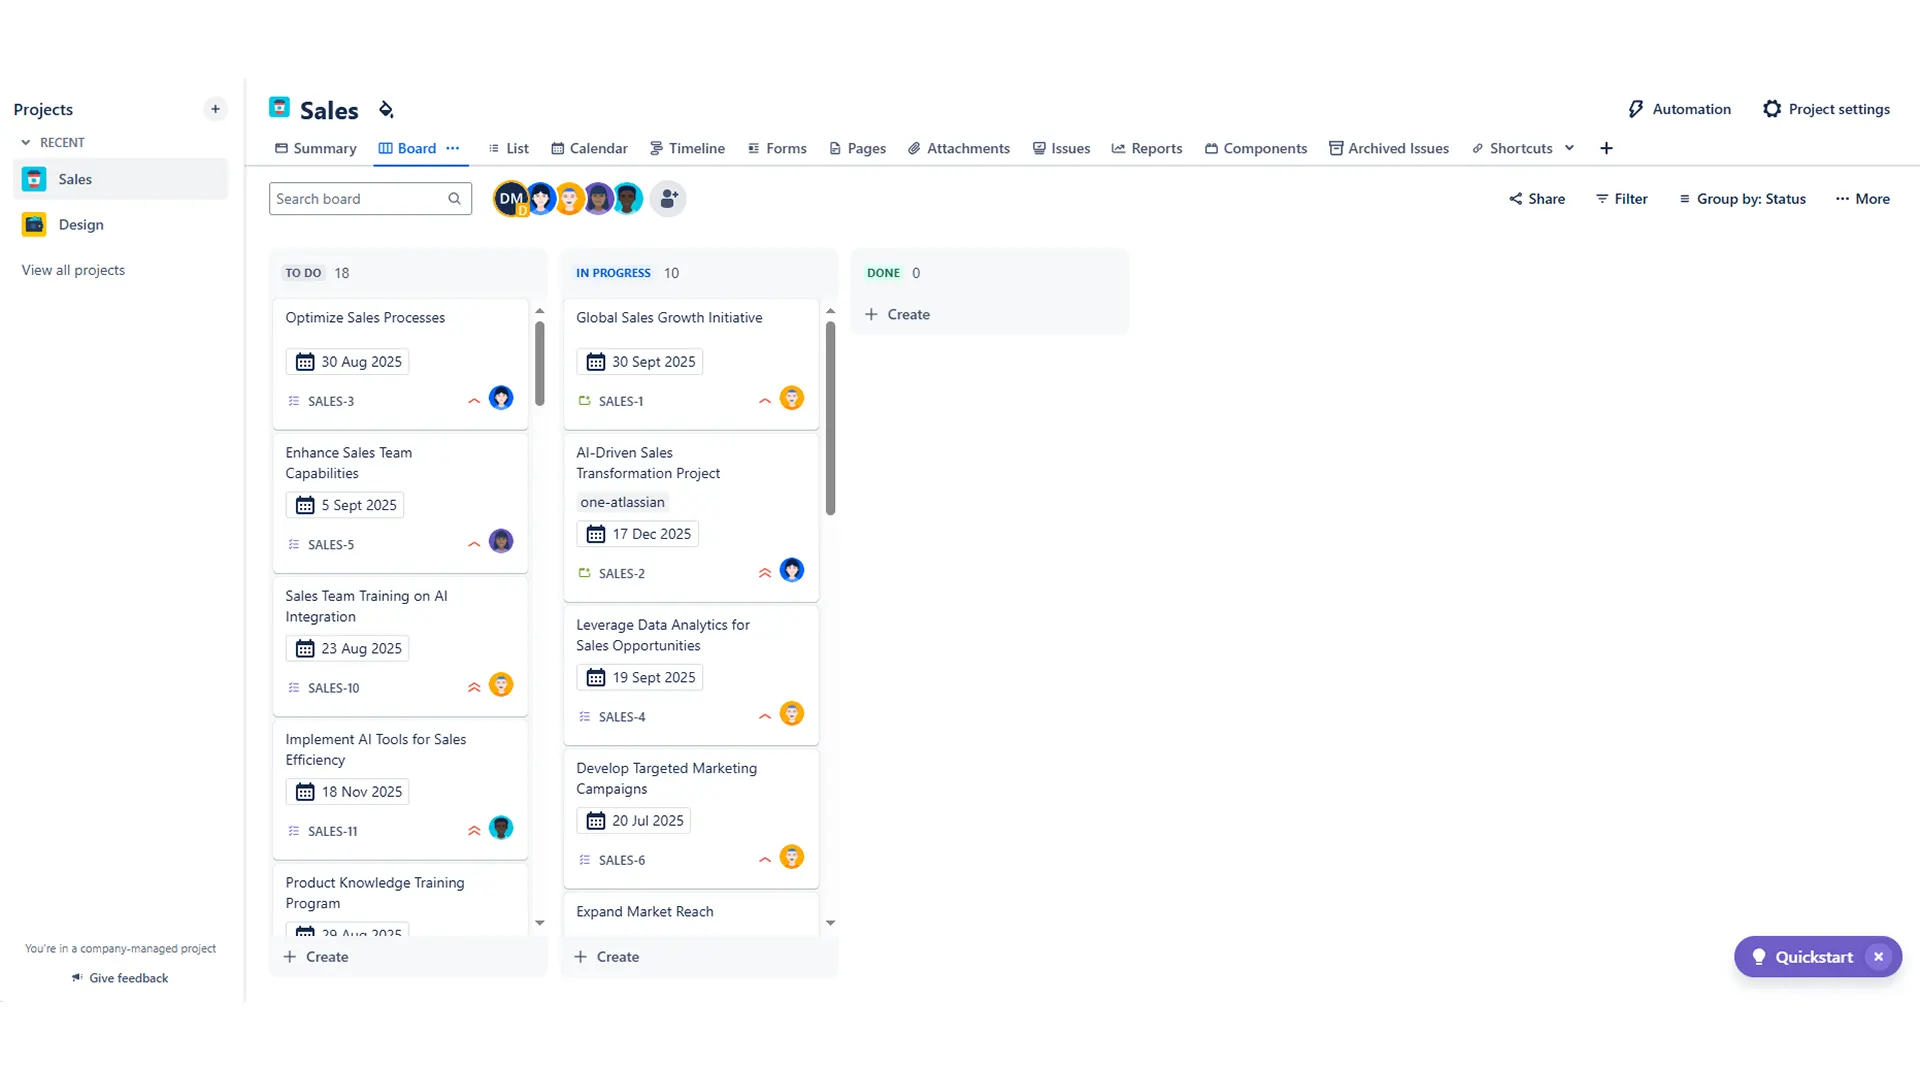This screenshot has height=1080, width=1920.
Task: Open the Archived Issues tab
Action: tap(1389, 148)
